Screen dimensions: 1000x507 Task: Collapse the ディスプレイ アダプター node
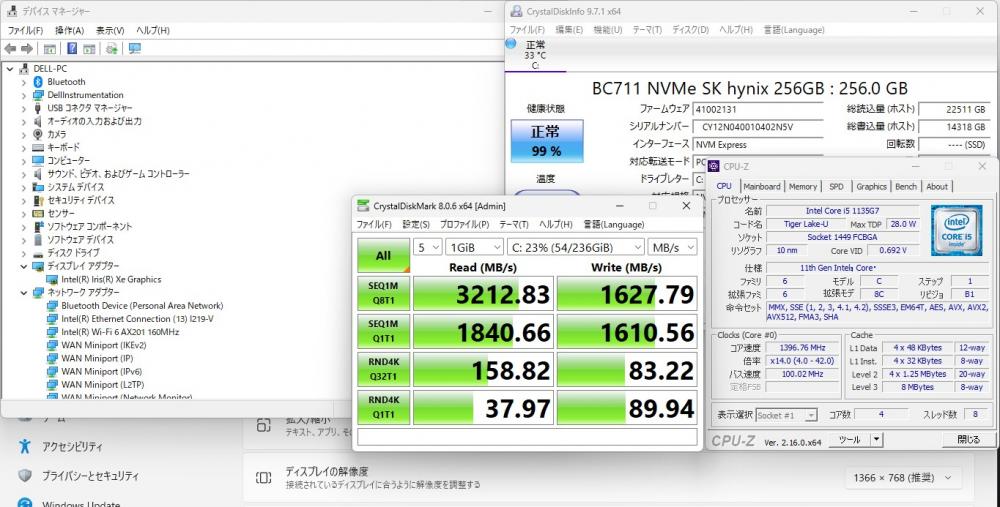(x=24, y=266)
